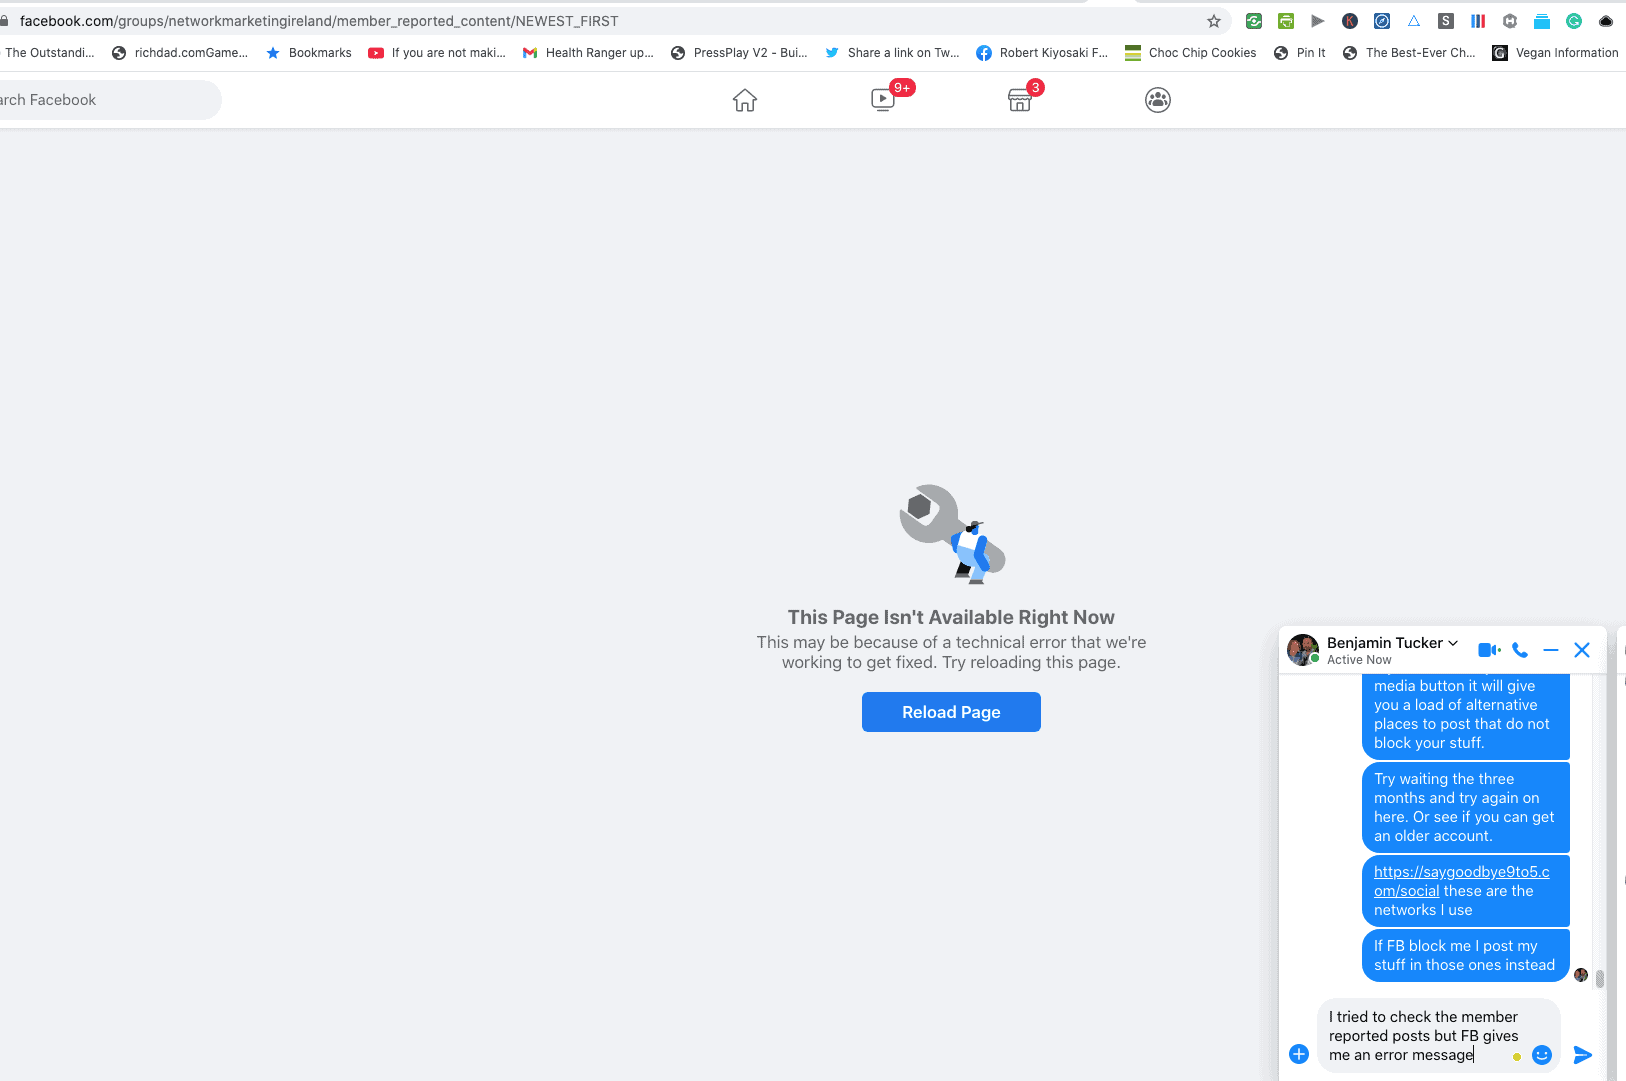Minimize the Benjamin Tucker chat window
The height and width of the screenshot is (1081, 1626).
pos(1551,650)
